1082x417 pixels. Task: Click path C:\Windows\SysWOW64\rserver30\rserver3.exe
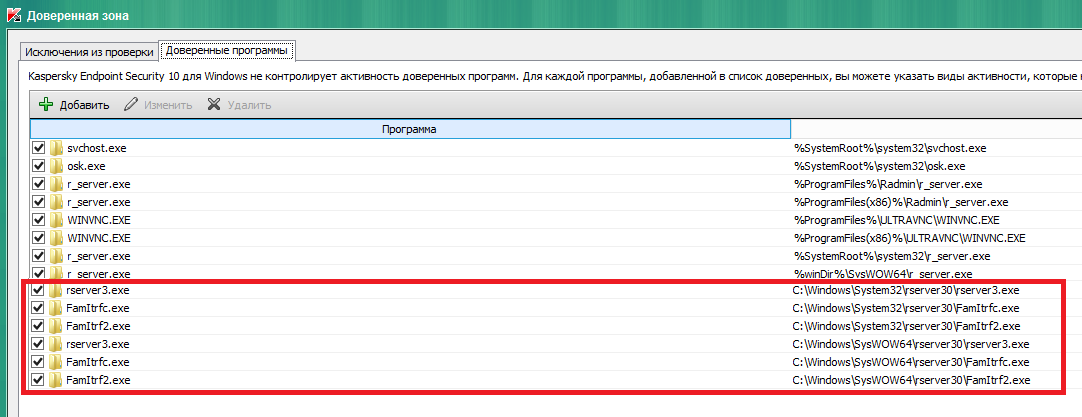tap(911, 344)
